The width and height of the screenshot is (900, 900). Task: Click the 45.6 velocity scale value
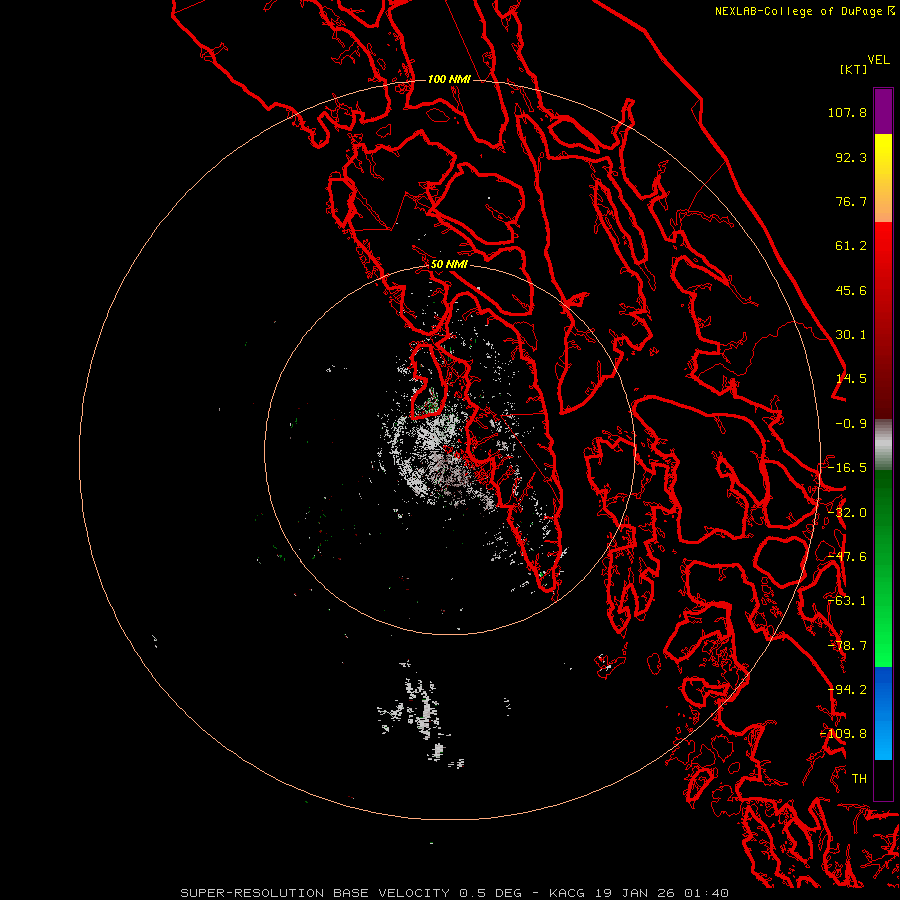(x=851, y=290)
